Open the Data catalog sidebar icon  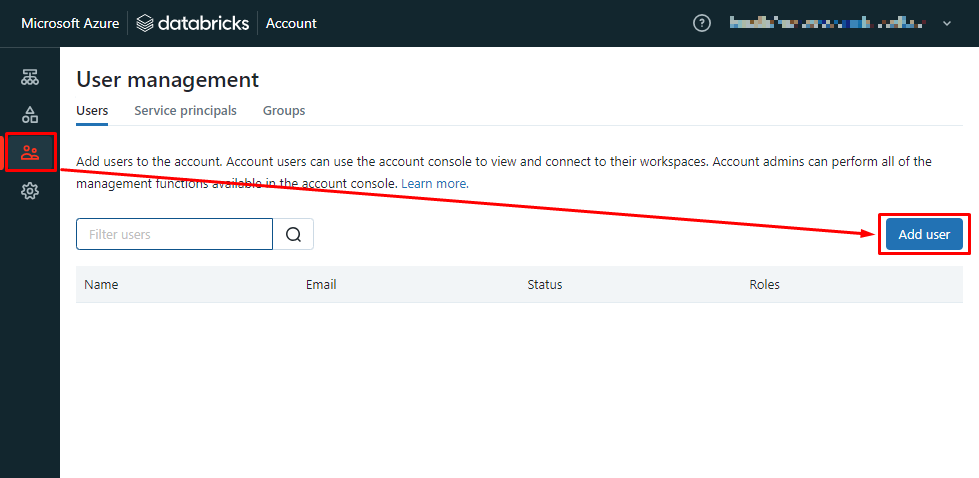coord(30,115)
